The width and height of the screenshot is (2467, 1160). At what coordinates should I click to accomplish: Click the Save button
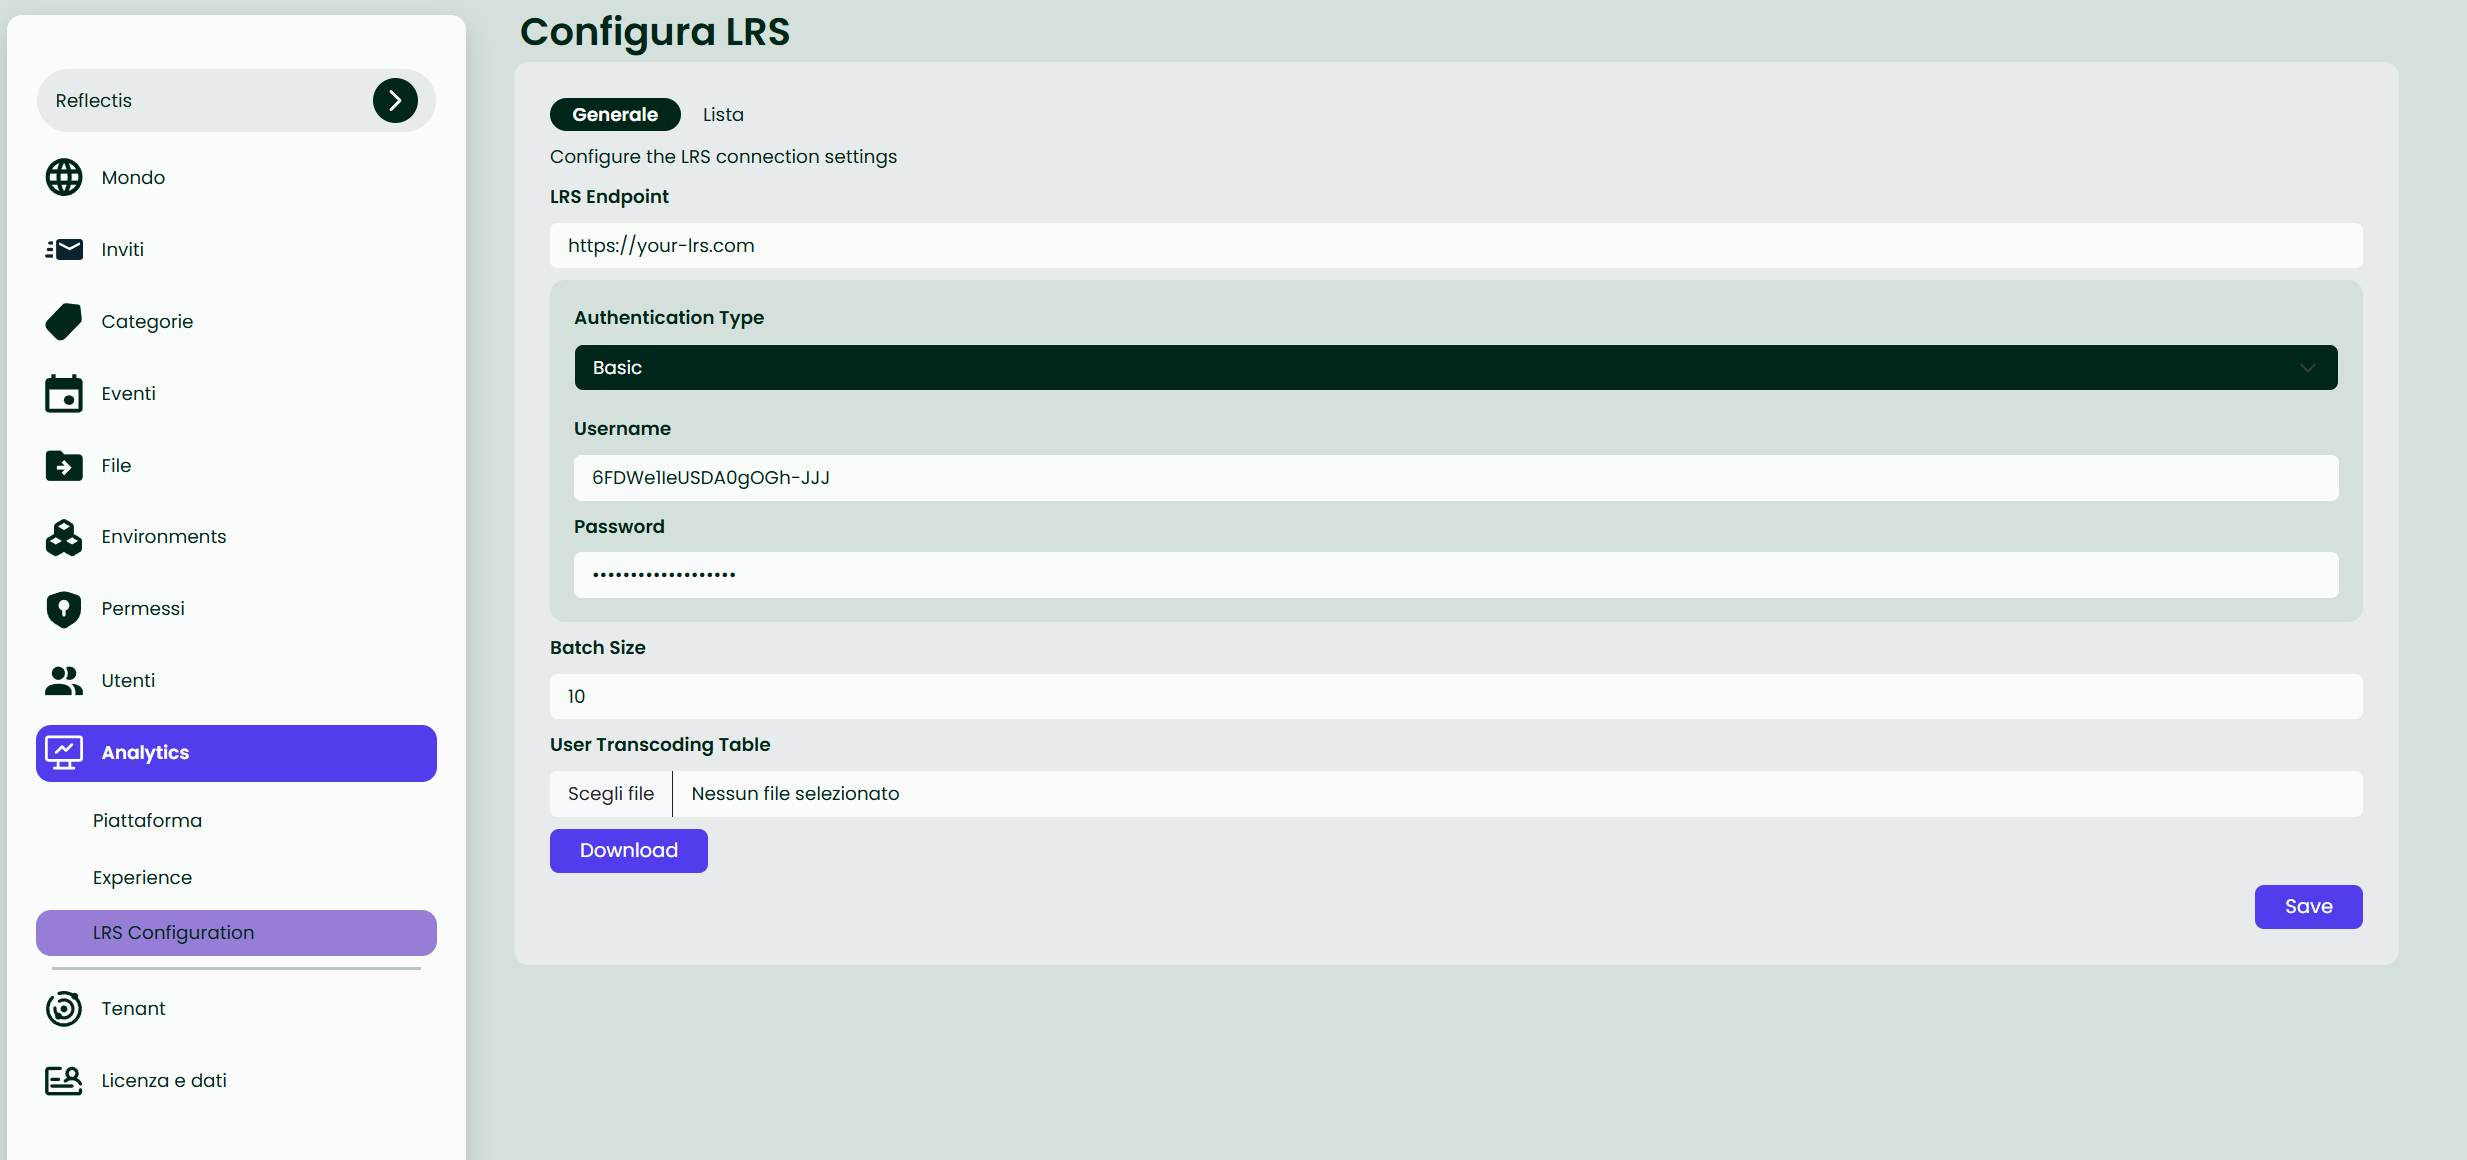[x=2308, y=906]
